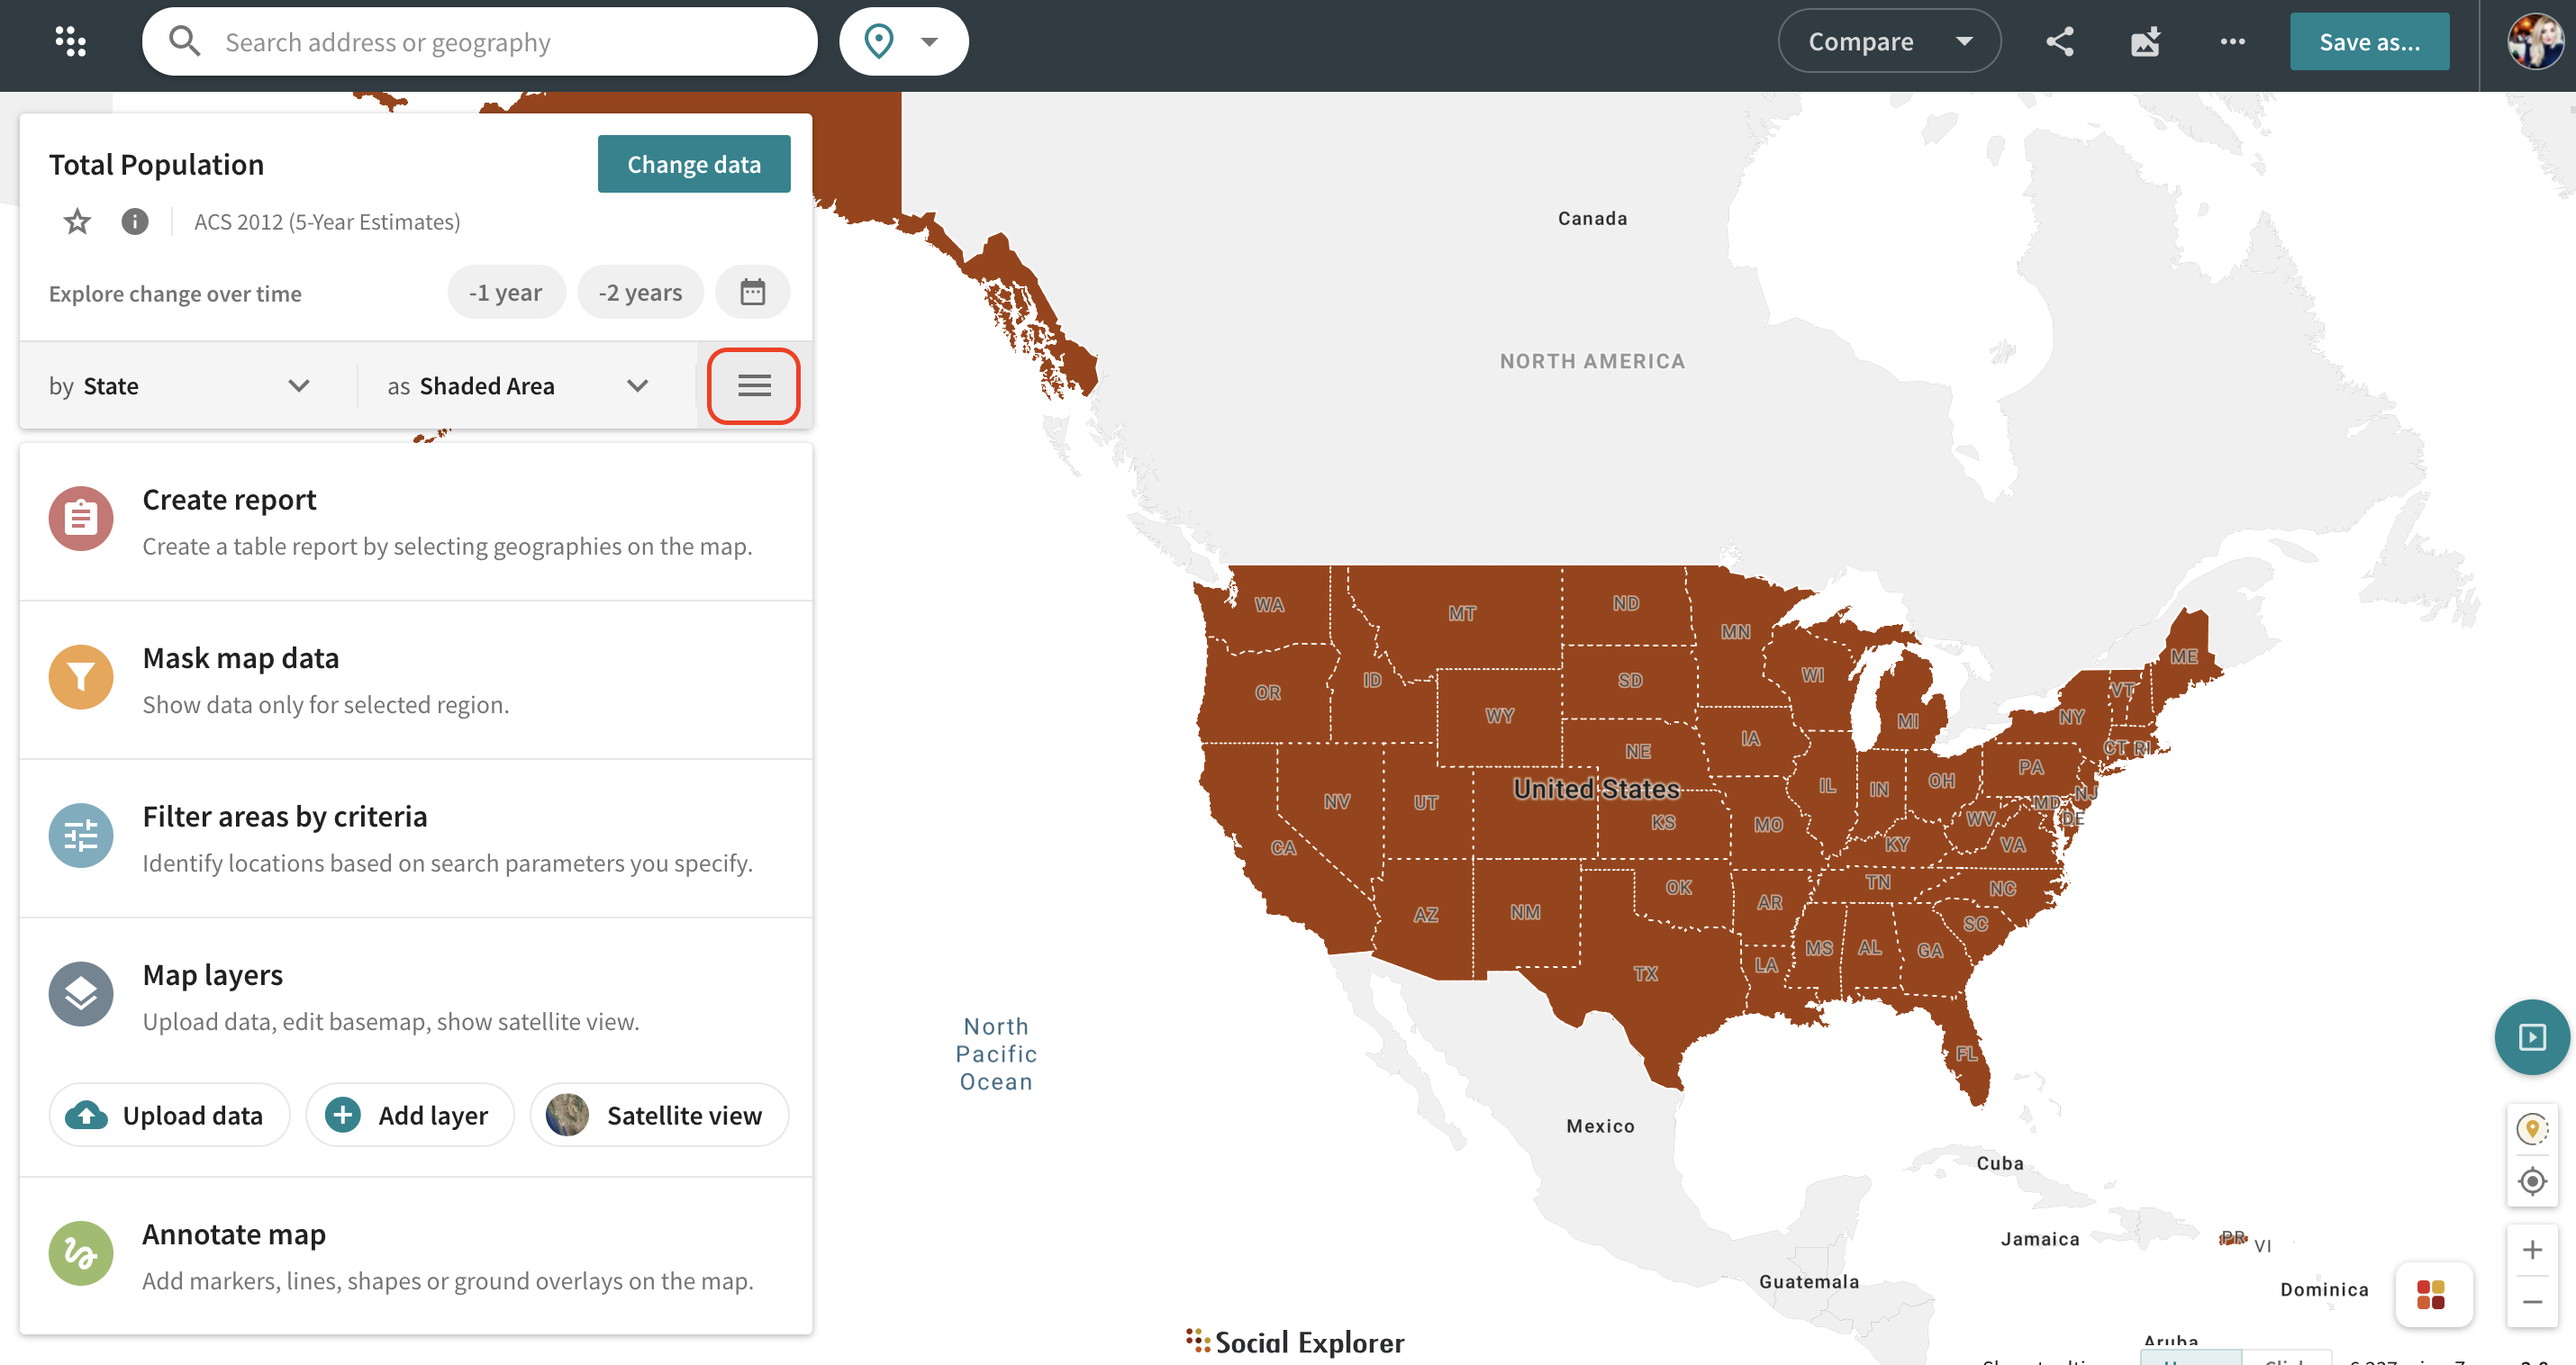Expand the 'by State' geography dropdown

(180, 386)
